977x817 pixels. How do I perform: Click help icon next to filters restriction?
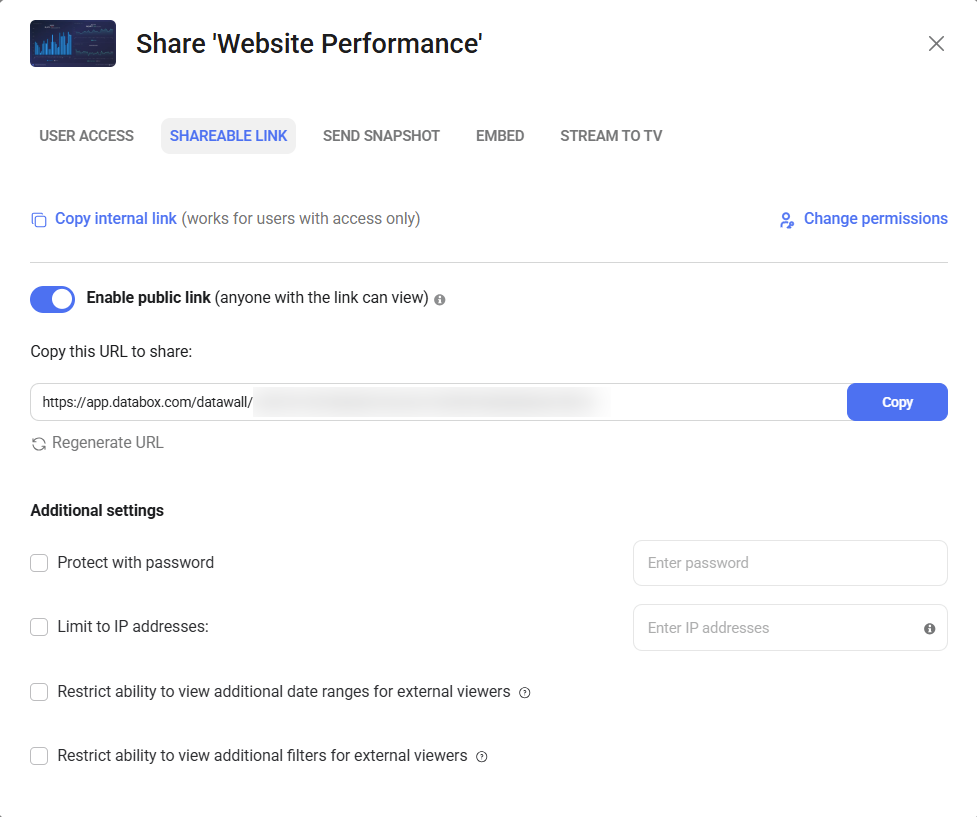482,757
